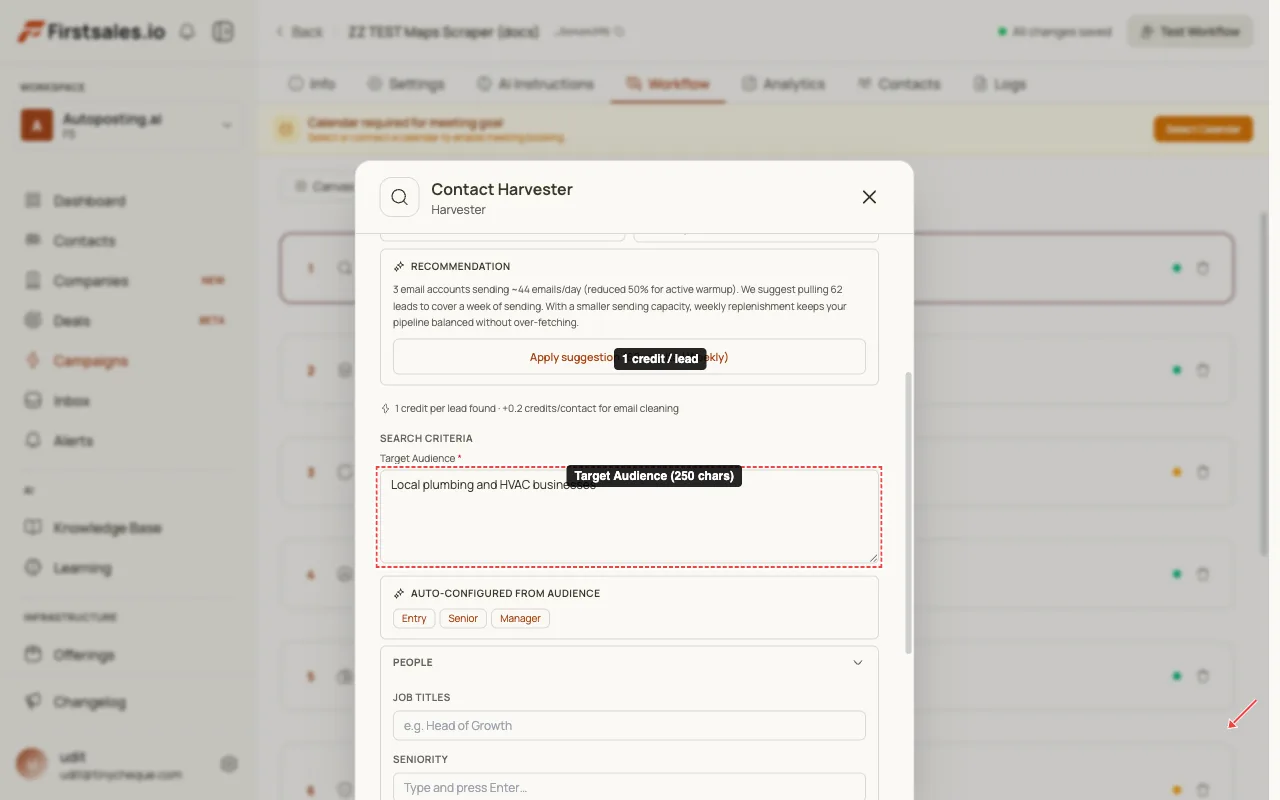The height and width of the screenshot is (800, 1280).
Task: Open Inbox in the sidebar
Action: [x=71, y=401]
